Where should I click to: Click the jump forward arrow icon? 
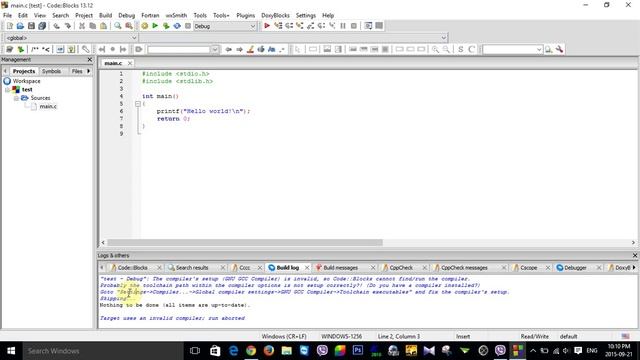pos(240,49)
